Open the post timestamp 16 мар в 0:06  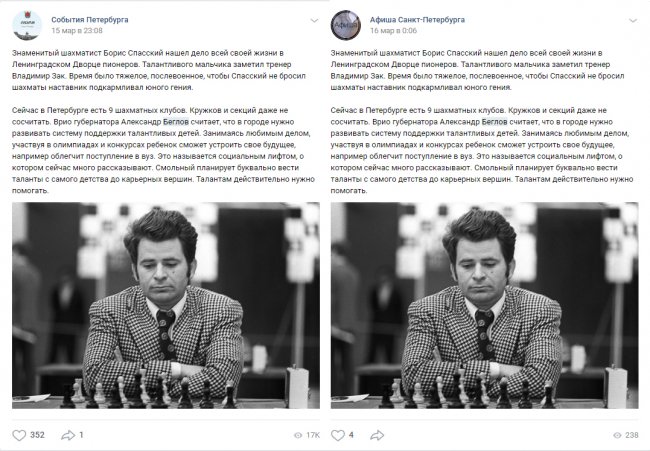point(393,30)
